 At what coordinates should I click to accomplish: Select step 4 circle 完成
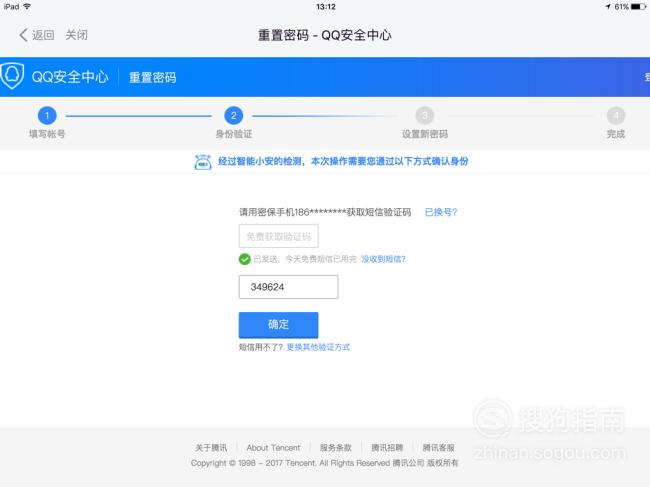(x=616, y=116)
